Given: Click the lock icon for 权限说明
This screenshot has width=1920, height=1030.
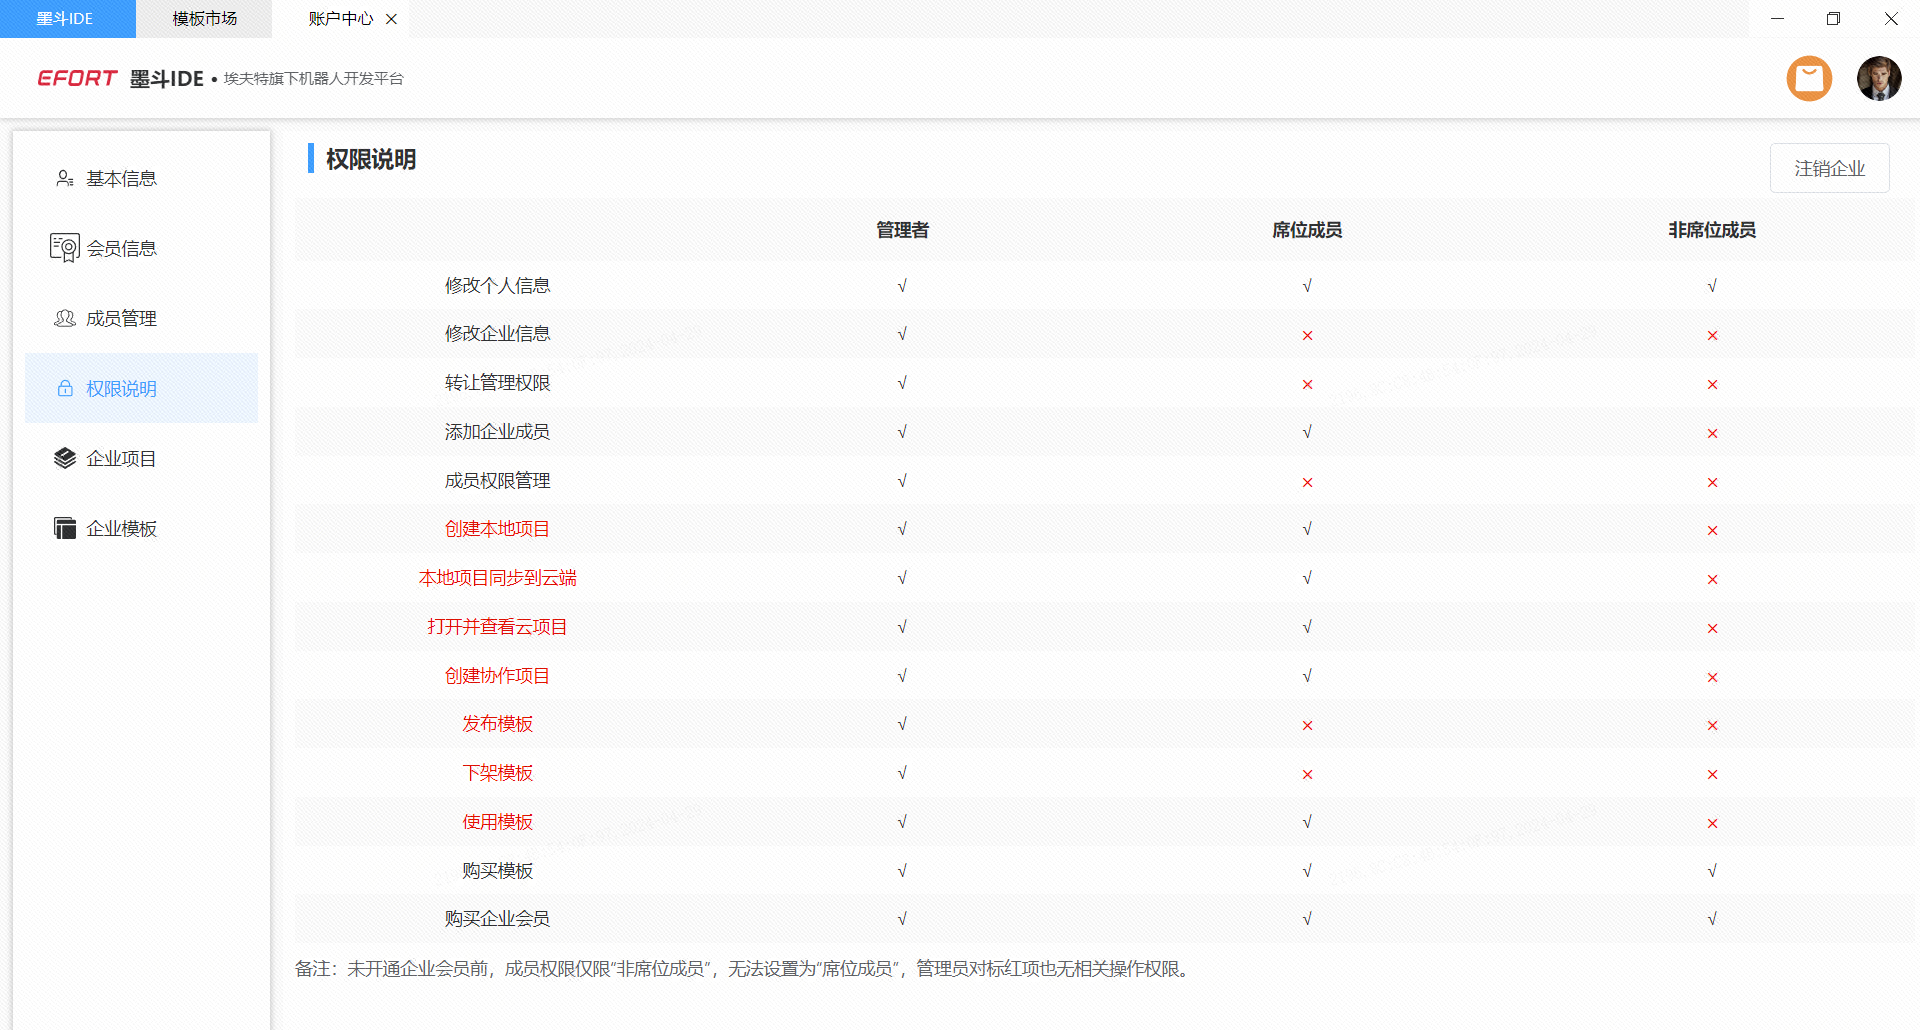Looking at the screenshot, I should 65,388.
